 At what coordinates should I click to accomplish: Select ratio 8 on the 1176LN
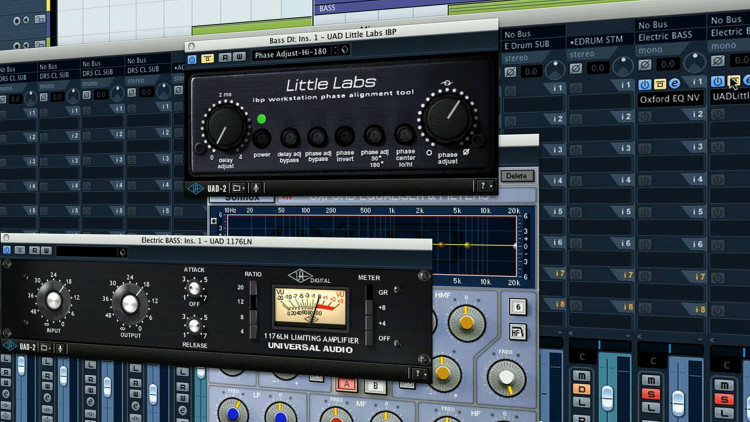(x=253, y=317)
